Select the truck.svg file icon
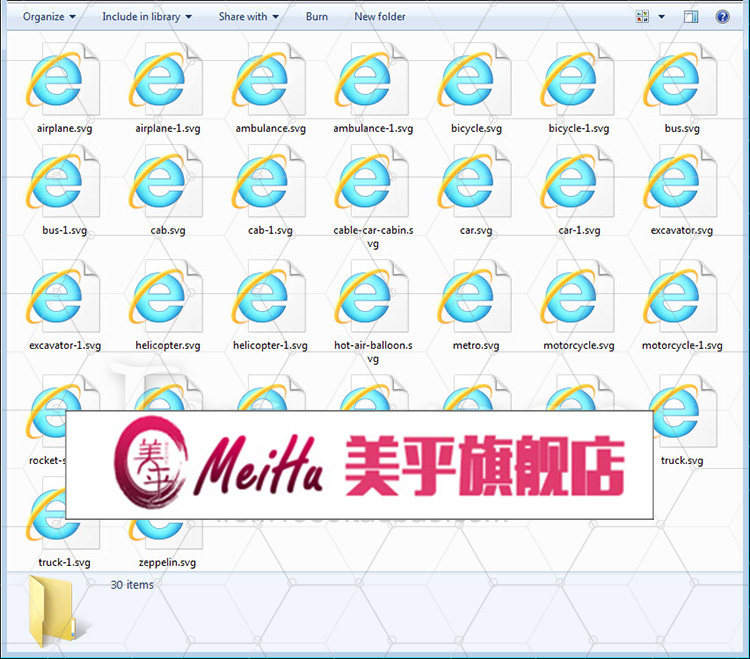This screenshot has height=659, width=750. 685,411
